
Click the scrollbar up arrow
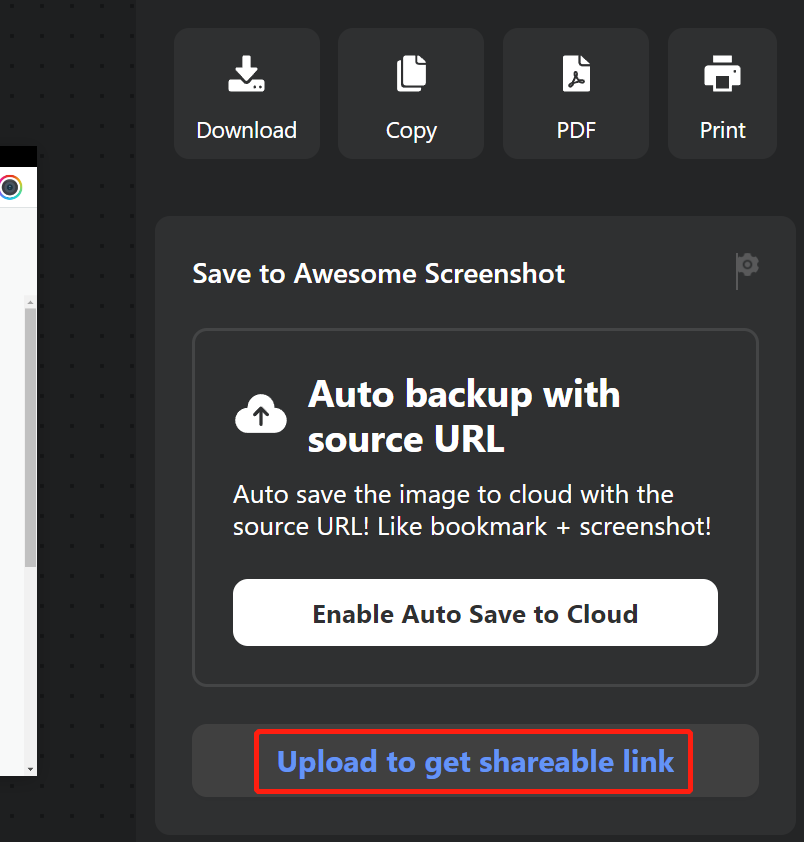(31, 302)
